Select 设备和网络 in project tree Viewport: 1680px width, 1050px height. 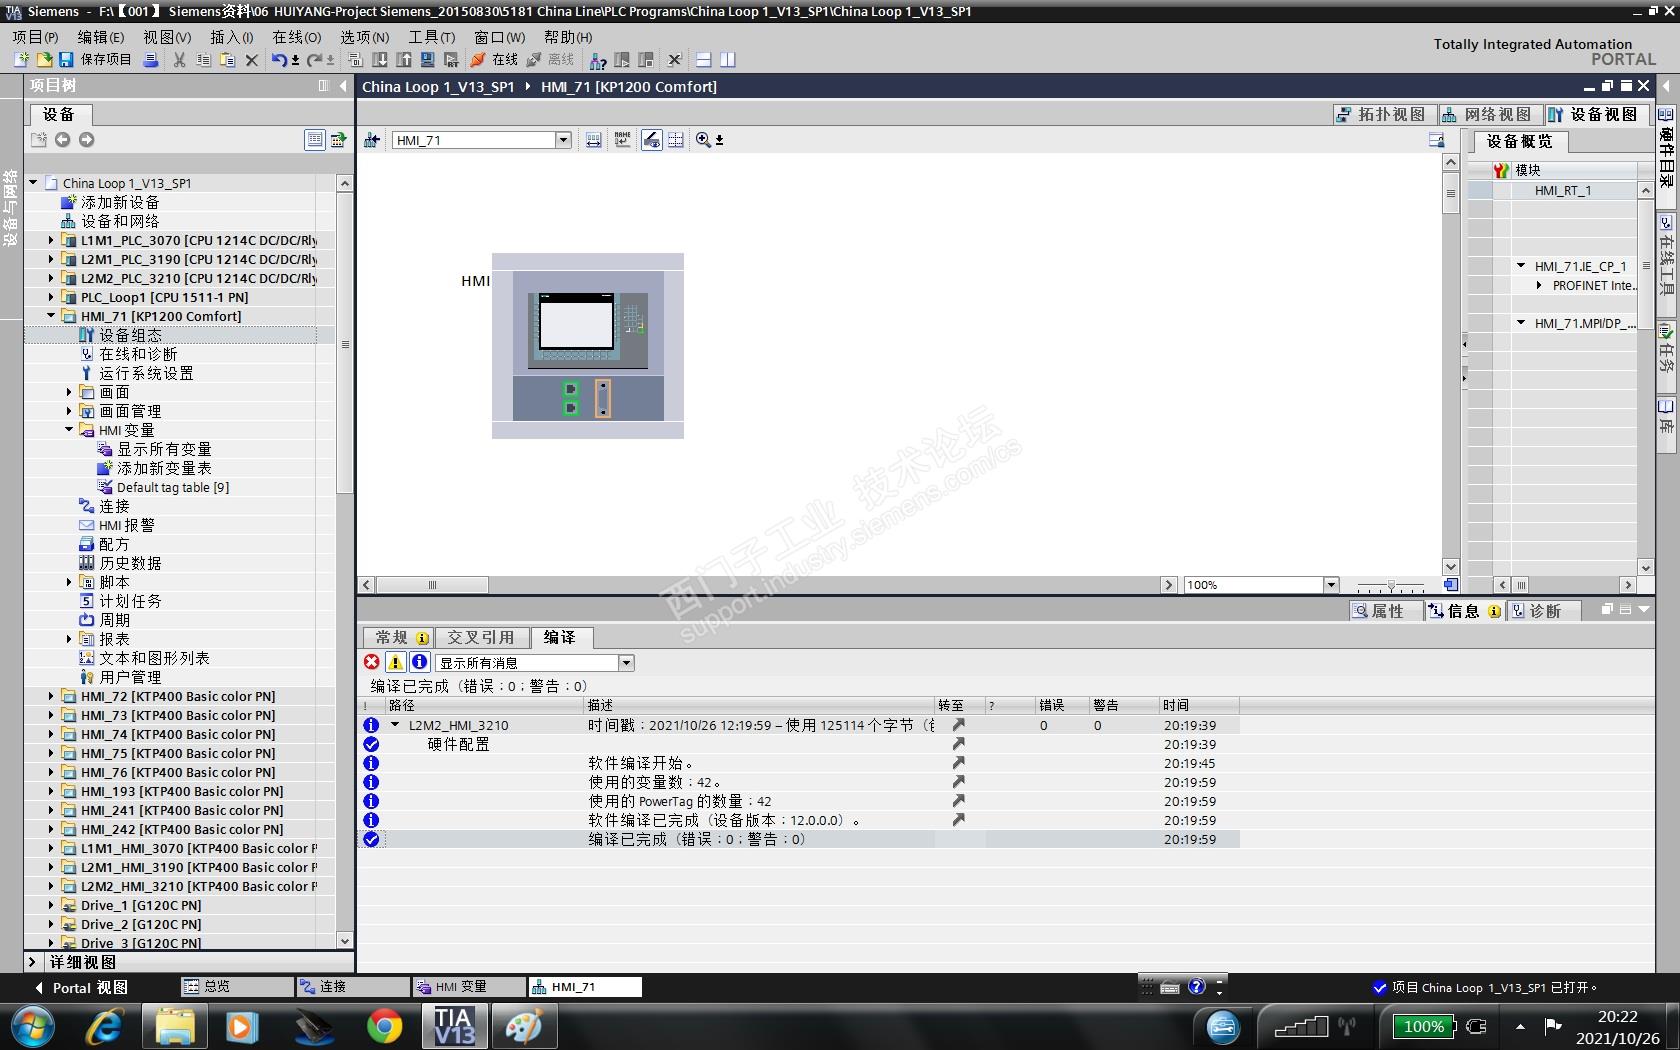(x=119, y=221)
